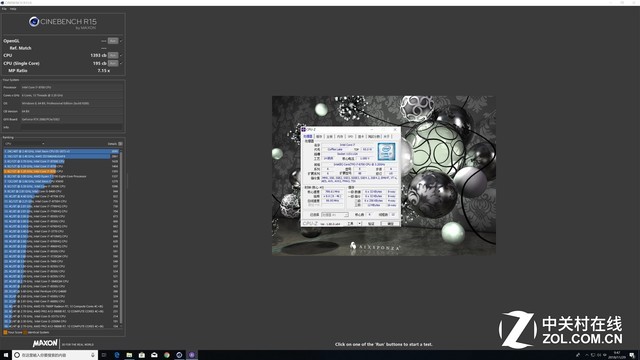Viewport: 640px width, 360px height.
Task: Click the Details button in Ranking panel
Action: [x=115, y=144]
